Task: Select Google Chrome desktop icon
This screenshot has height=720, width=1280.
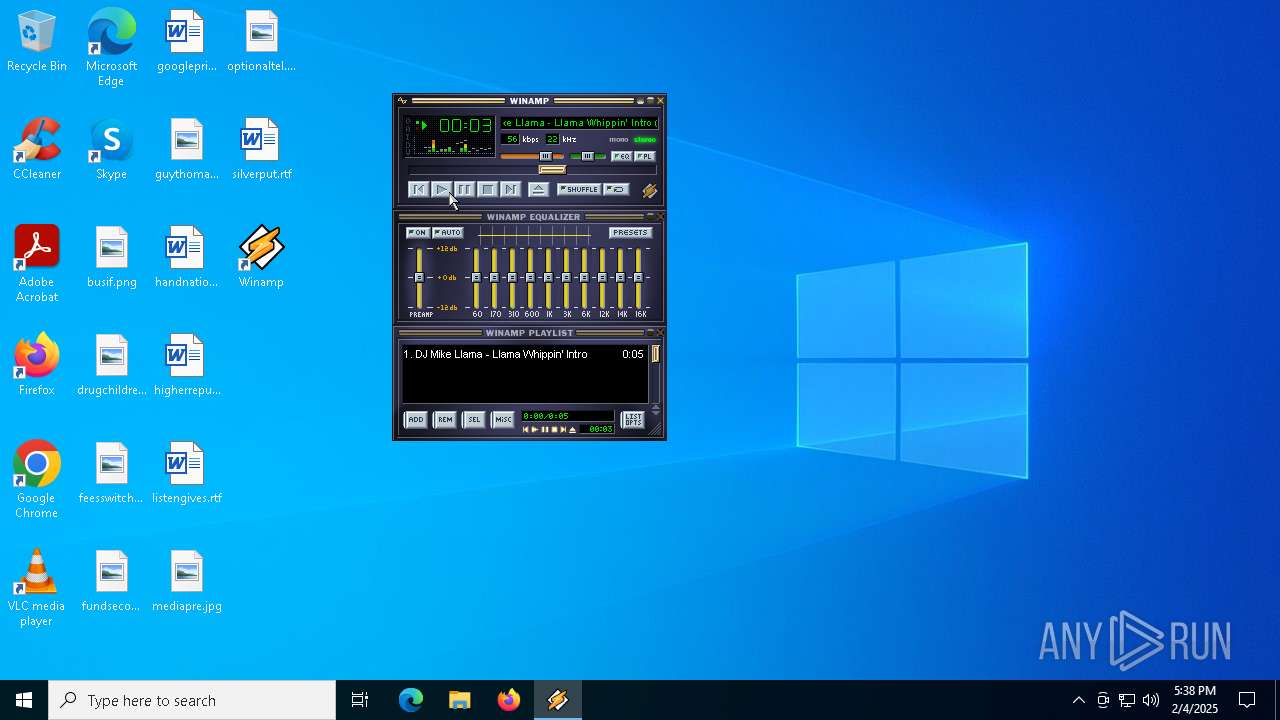Action: (37, 481)
